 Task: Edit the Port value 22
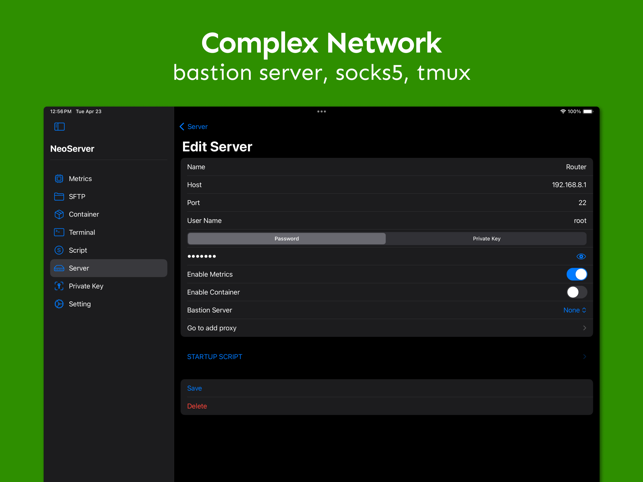pyautogui.click(x=582, y=203)
